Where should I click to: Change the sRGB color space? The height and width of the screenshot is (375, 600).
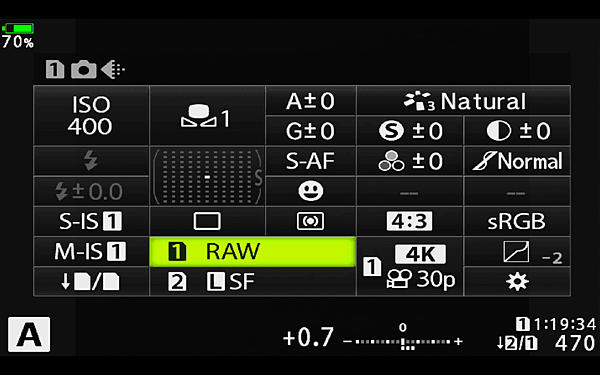pos(517,221)
